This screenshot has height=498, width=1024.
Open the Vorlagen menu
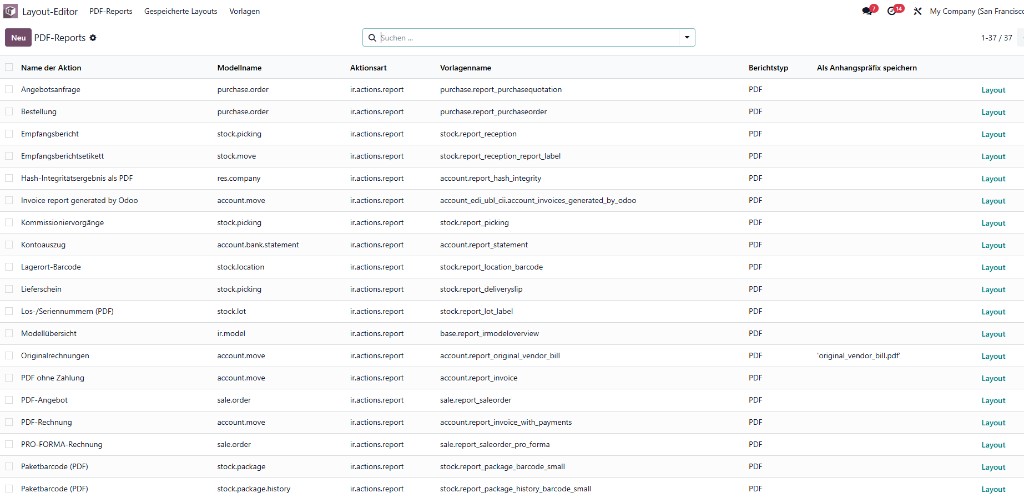pos(245,11)
